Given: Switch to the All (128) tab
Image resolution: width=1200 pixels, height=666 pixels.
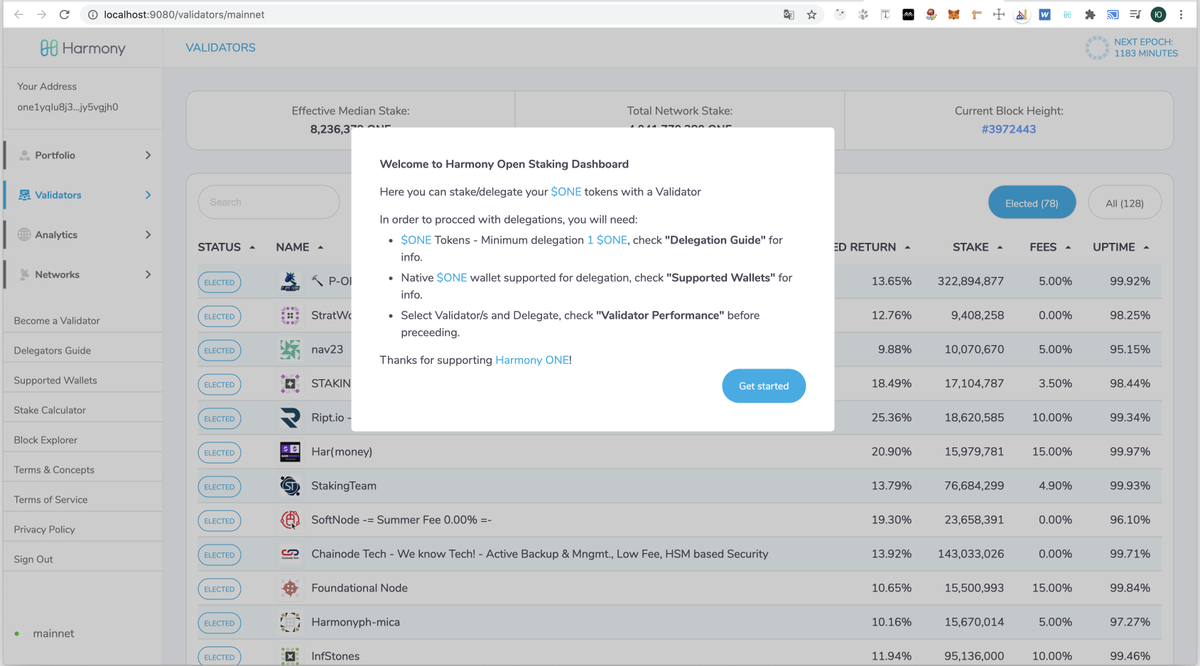Looking at the screenshot, I should coord(1125,203).
